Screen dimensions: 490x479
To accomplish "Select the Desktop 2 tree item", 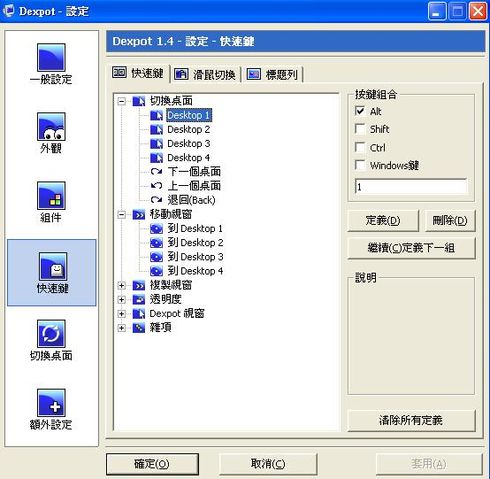I will pyautogui.click(x=189, y=129).
